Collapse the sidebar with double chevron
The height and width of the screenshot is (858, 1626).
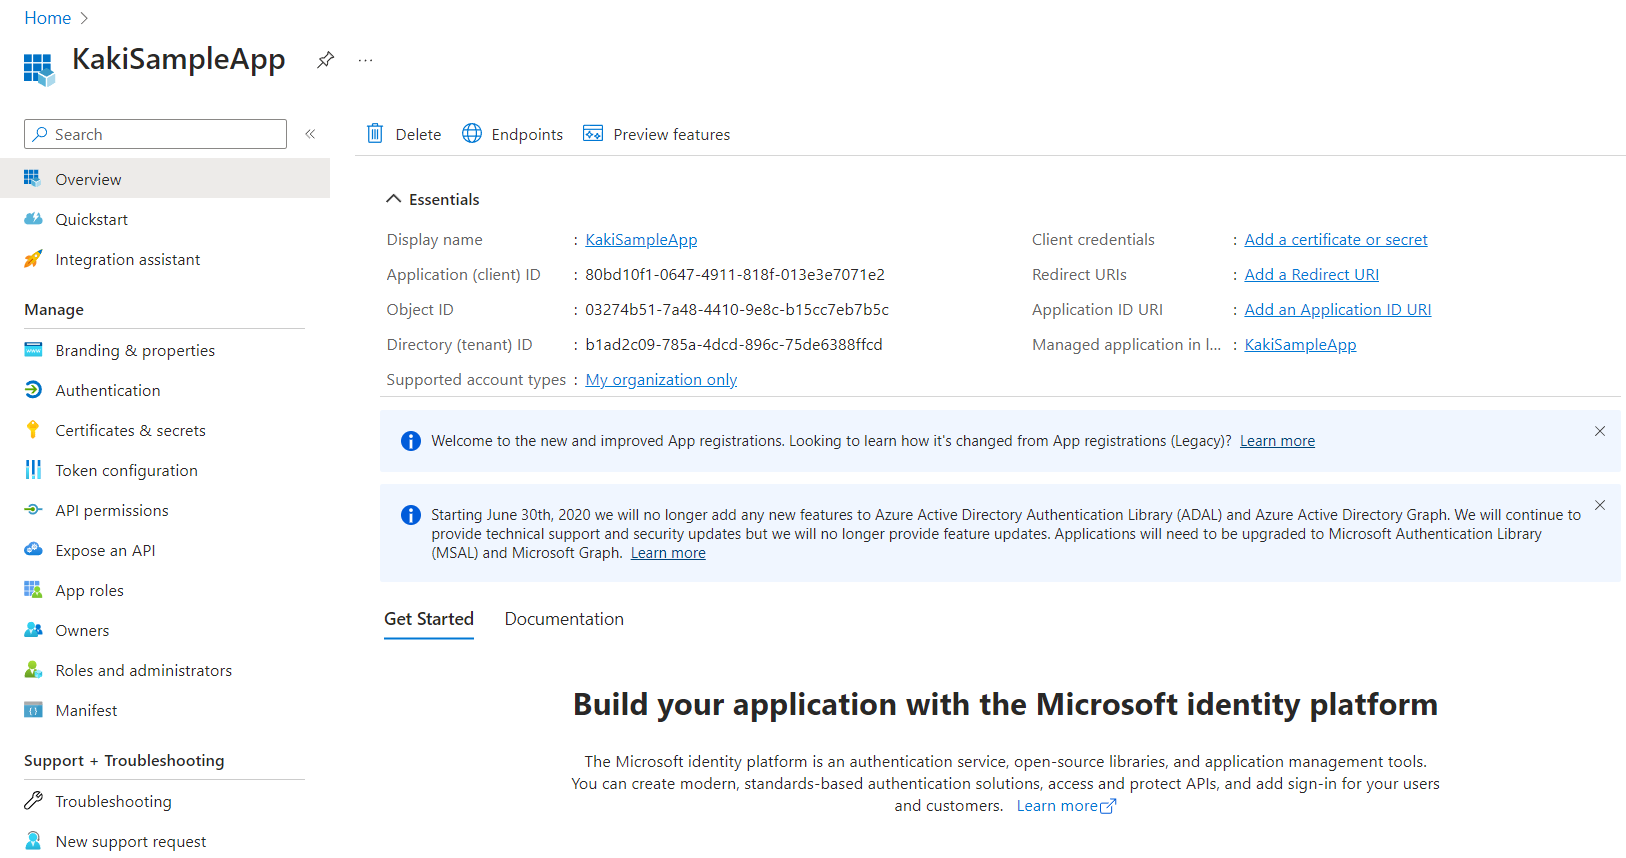coord(310,134)
